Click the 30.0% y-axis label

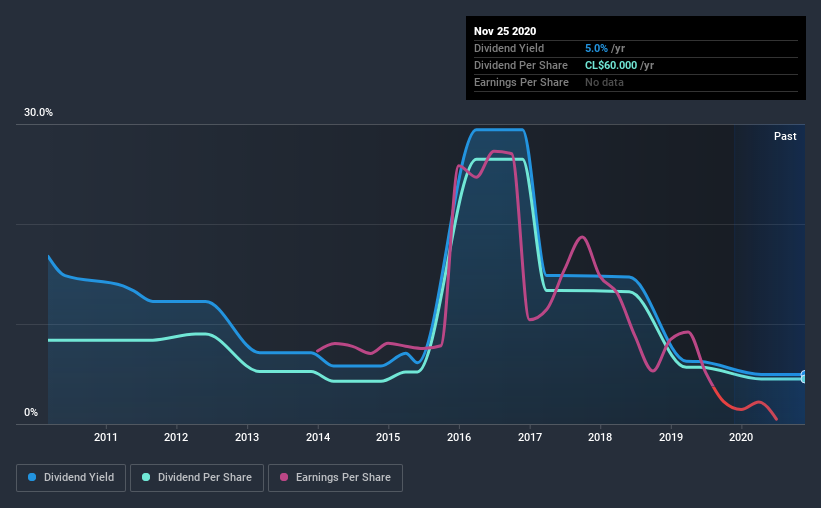tap(38, 112)
